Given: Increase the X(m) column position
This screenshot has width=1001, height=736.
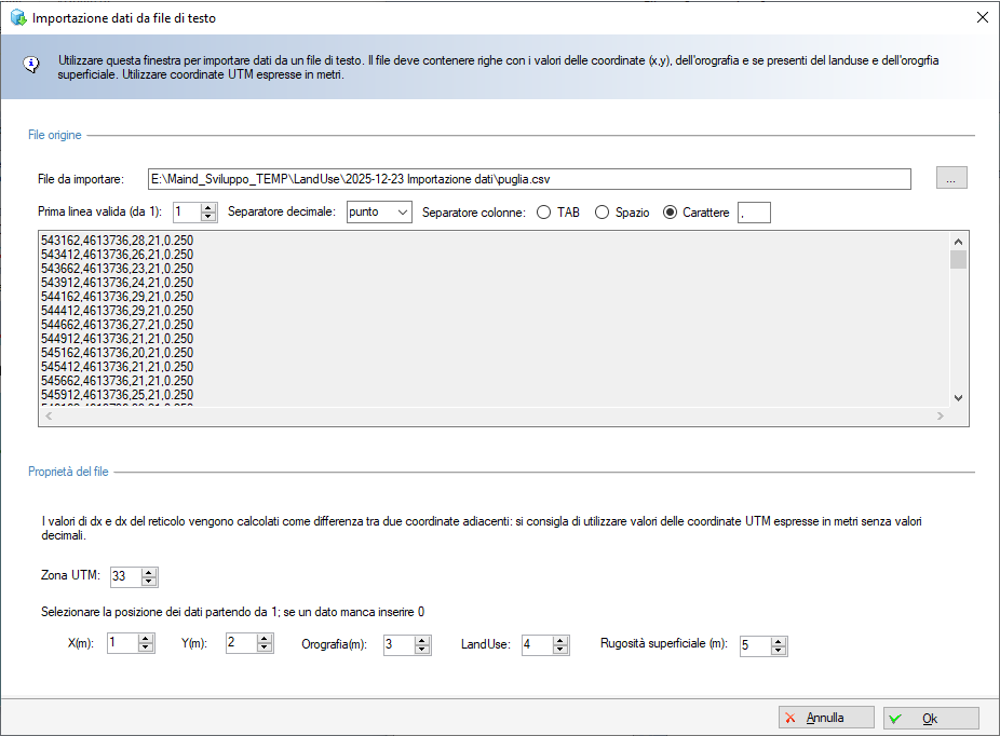Looking at the screenshot, I should (146, 640).
